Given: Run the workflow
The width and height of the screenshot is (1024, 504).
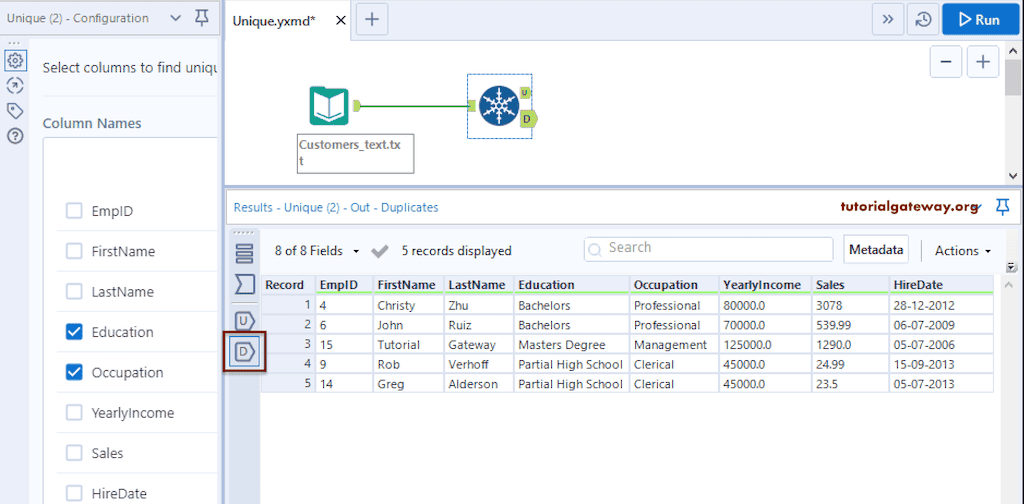Looking at the screenshot, I should pyautogui.click(x=979, y=20).
